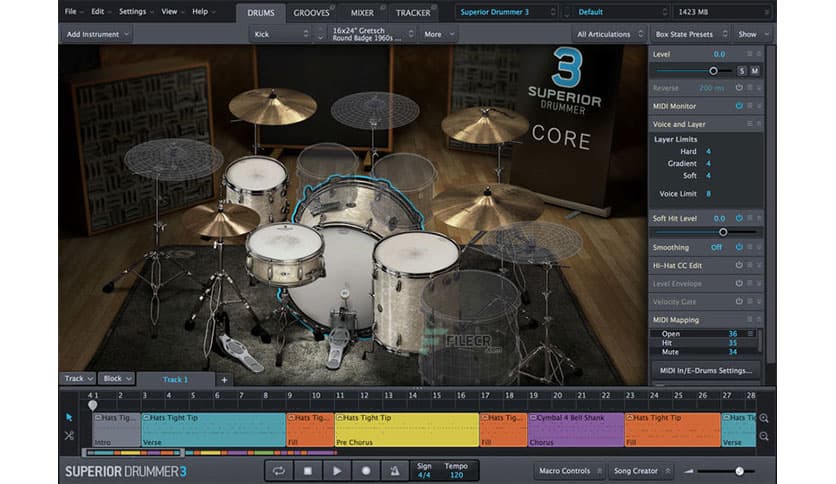Open MIDI In/E-Drums Settings
Screen dimensions: 836x484
(x=706, y=370)
